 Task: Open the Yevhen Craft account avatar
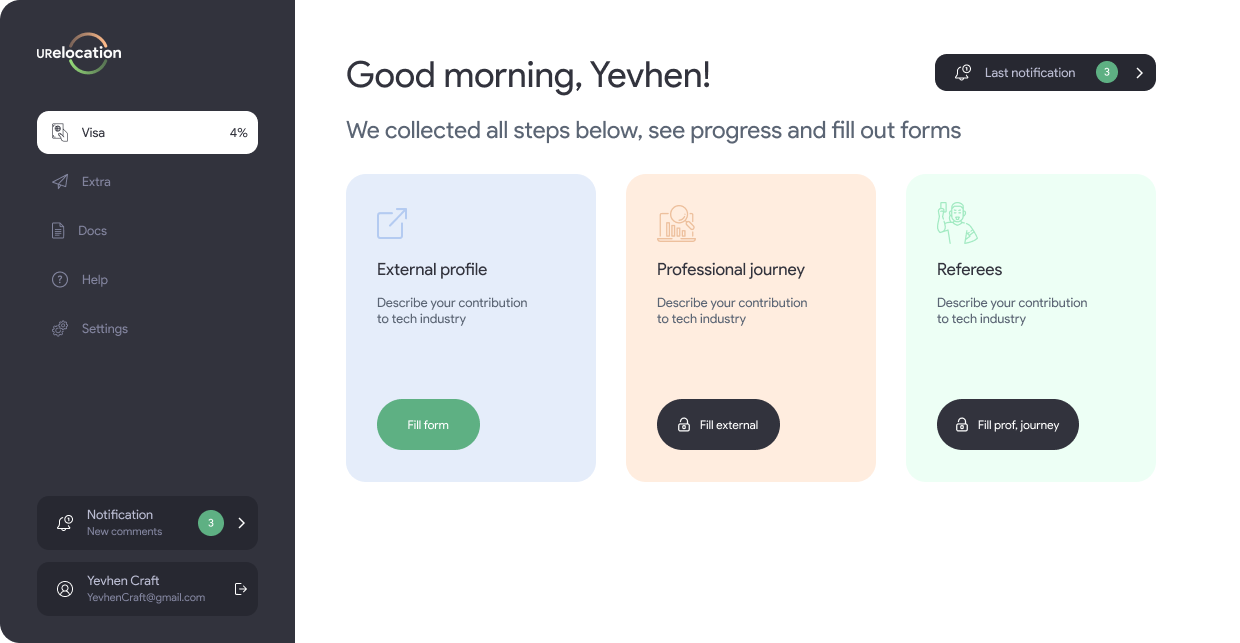[65, 589]
